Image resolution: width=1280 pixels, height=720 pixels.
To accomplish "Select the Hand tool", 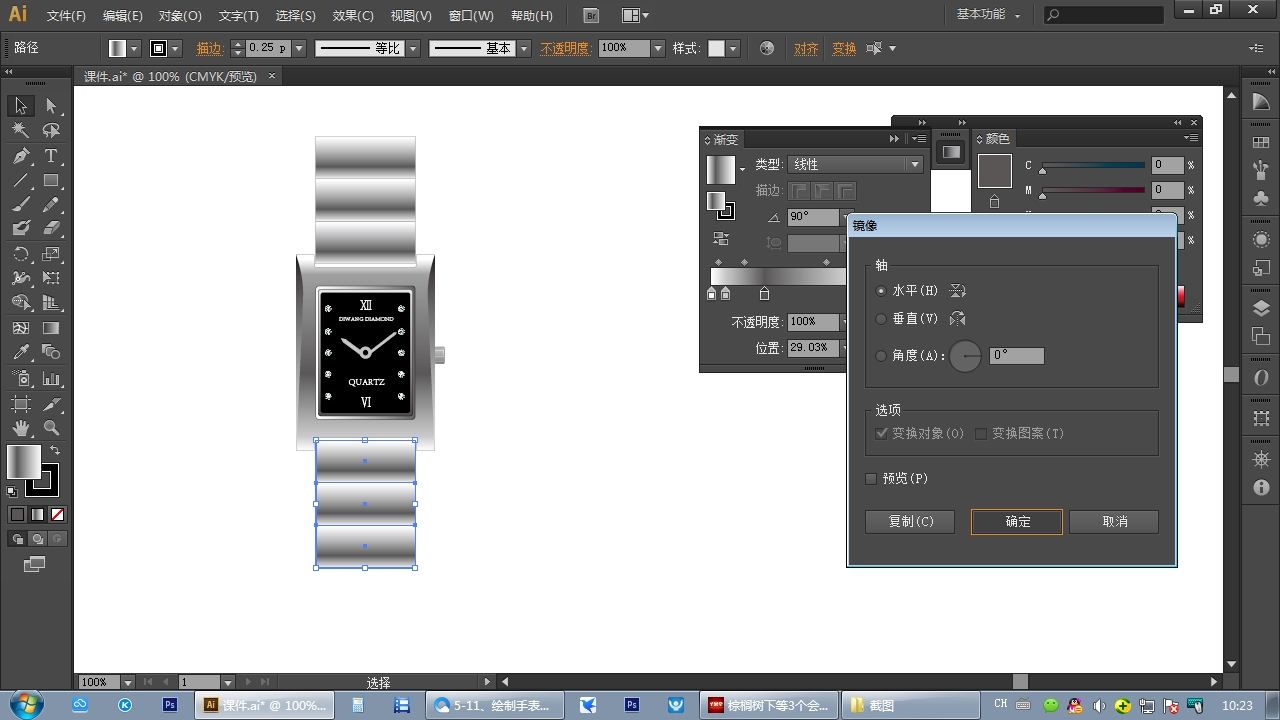I will 21,428.
